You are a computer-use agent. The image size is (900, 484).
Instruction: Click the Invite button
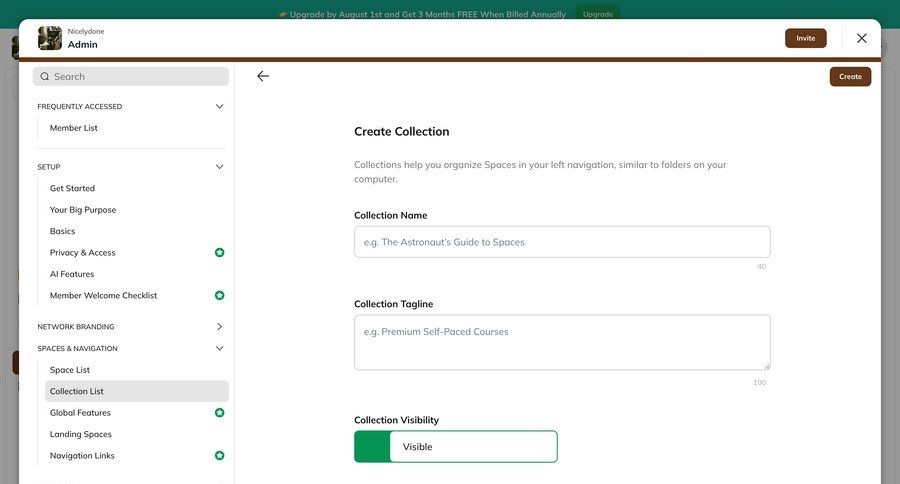point(805,38)
